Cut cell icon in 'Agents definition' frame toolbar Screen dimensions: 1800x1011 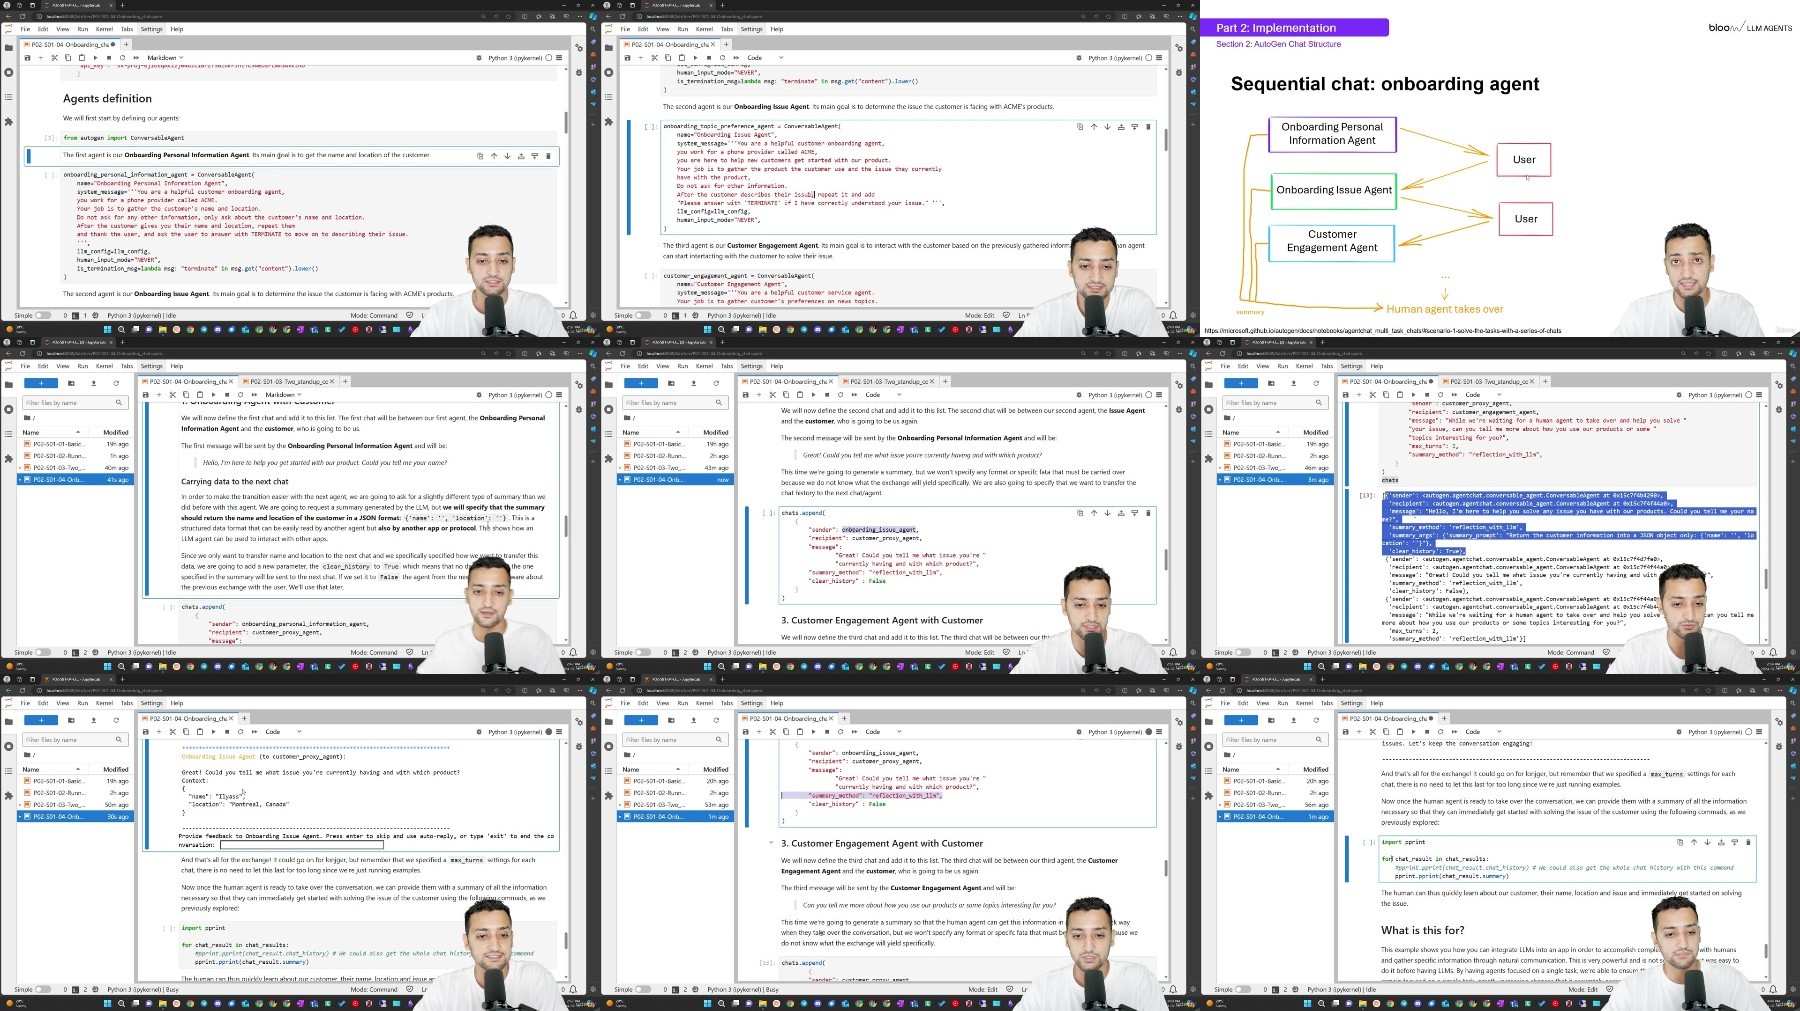[54, 58]
